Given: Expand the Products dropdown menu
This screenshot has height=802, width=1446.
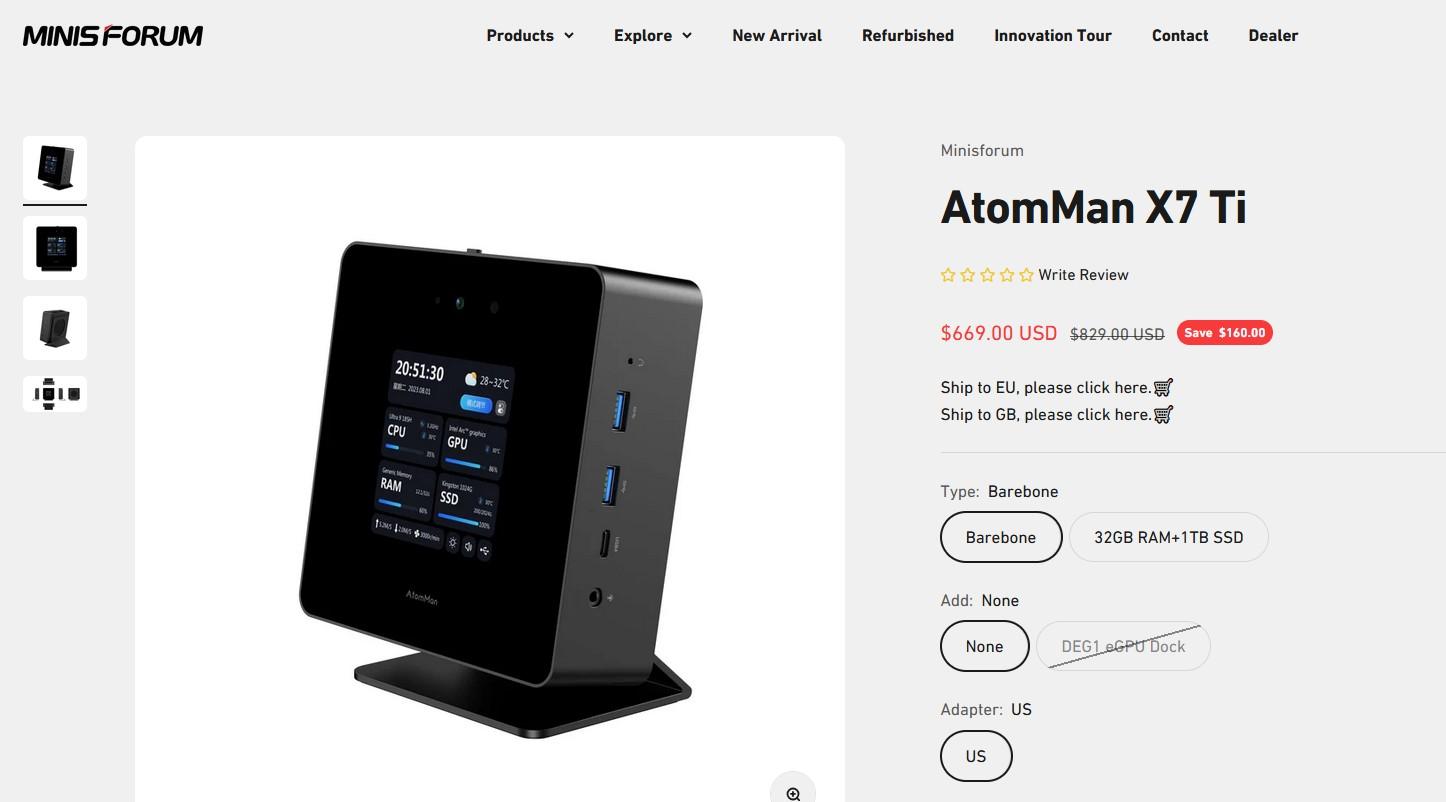Looking at the screenshot, I should click(530, 35).
